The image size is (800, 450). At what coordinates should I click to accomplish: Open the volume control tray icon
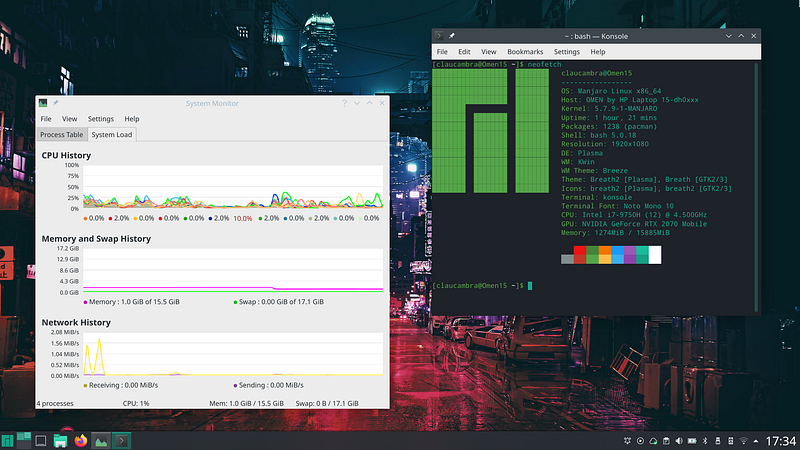pos(679,441)
